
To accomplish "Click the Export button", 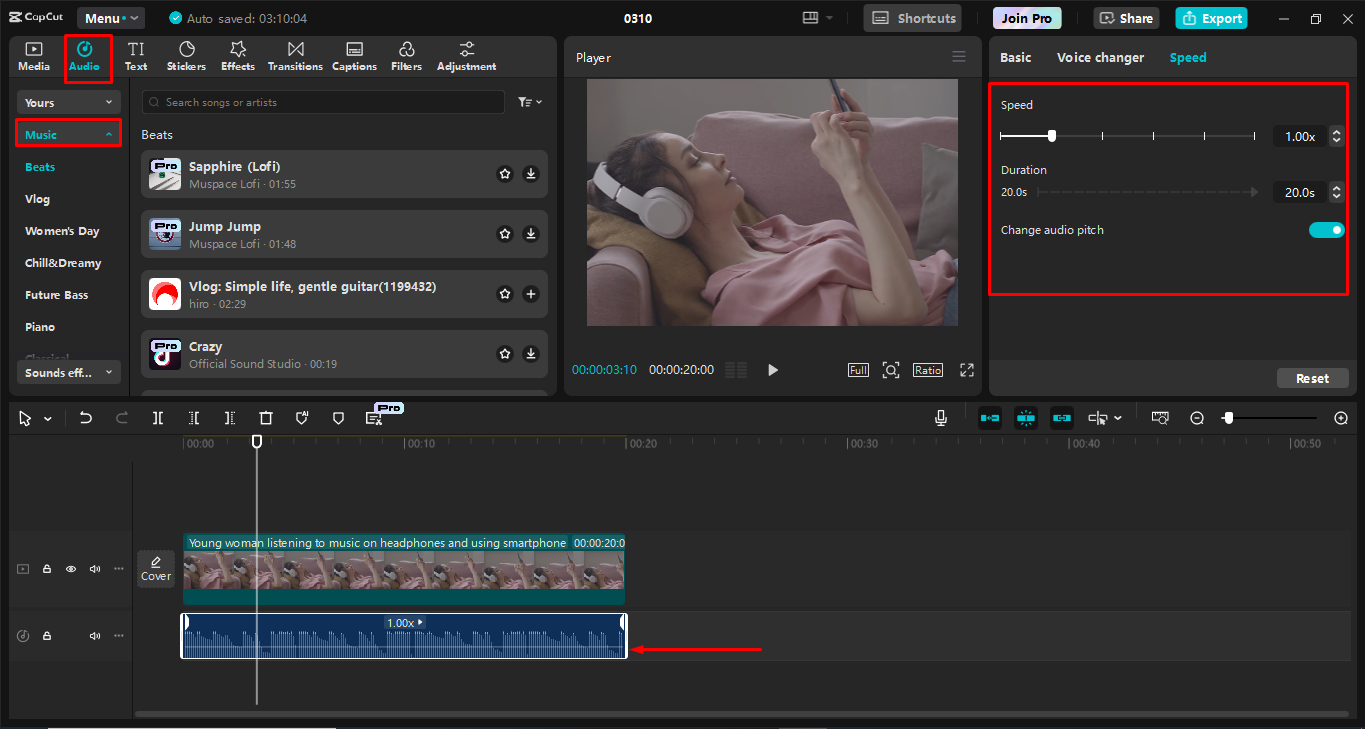I will tap(1211, 18).
